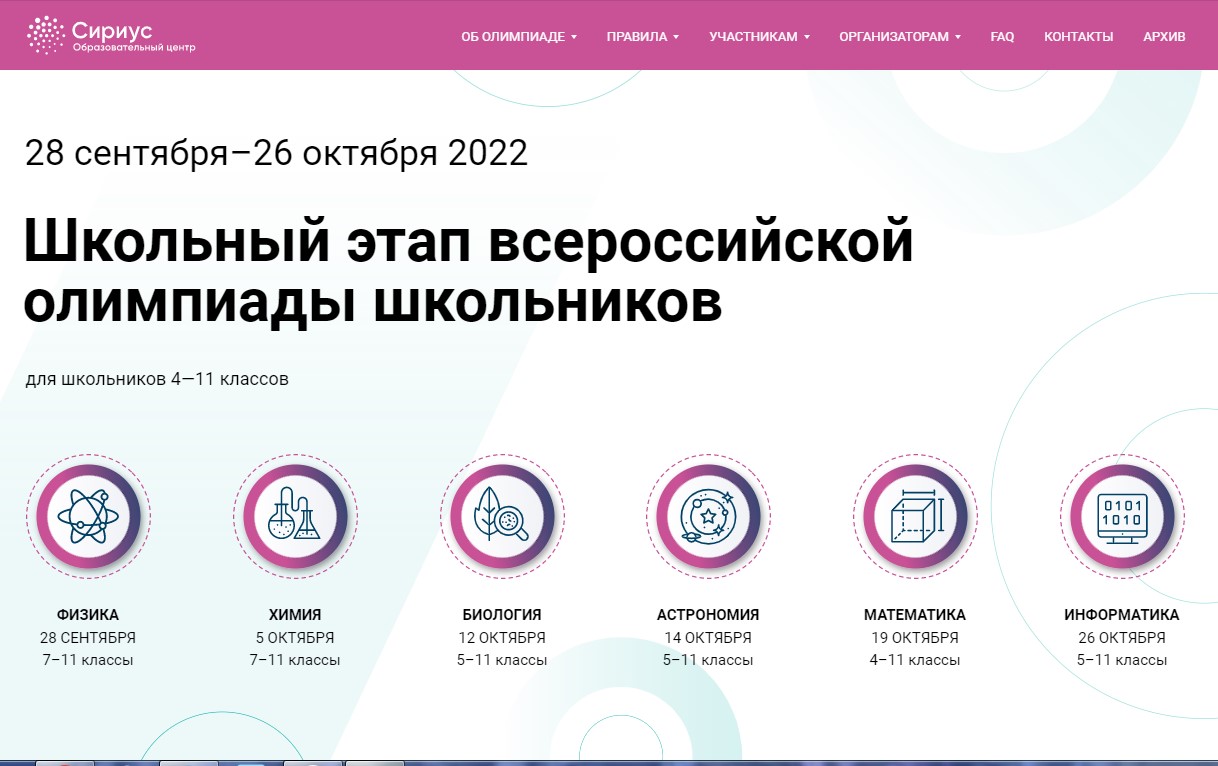The height and width of the screenshot is (766, 1218).
Task: Open the Astronomy planet orbit icon
Action: 708,516
